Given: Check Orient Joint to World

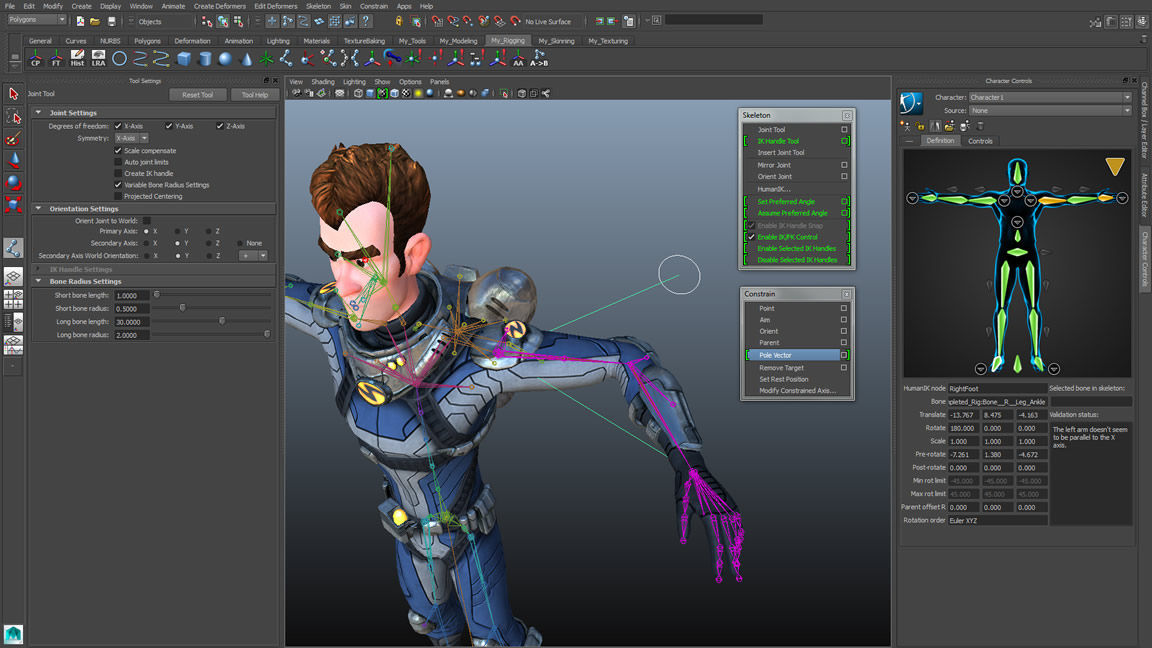Looking at the screenshot, I should point(147,220).
